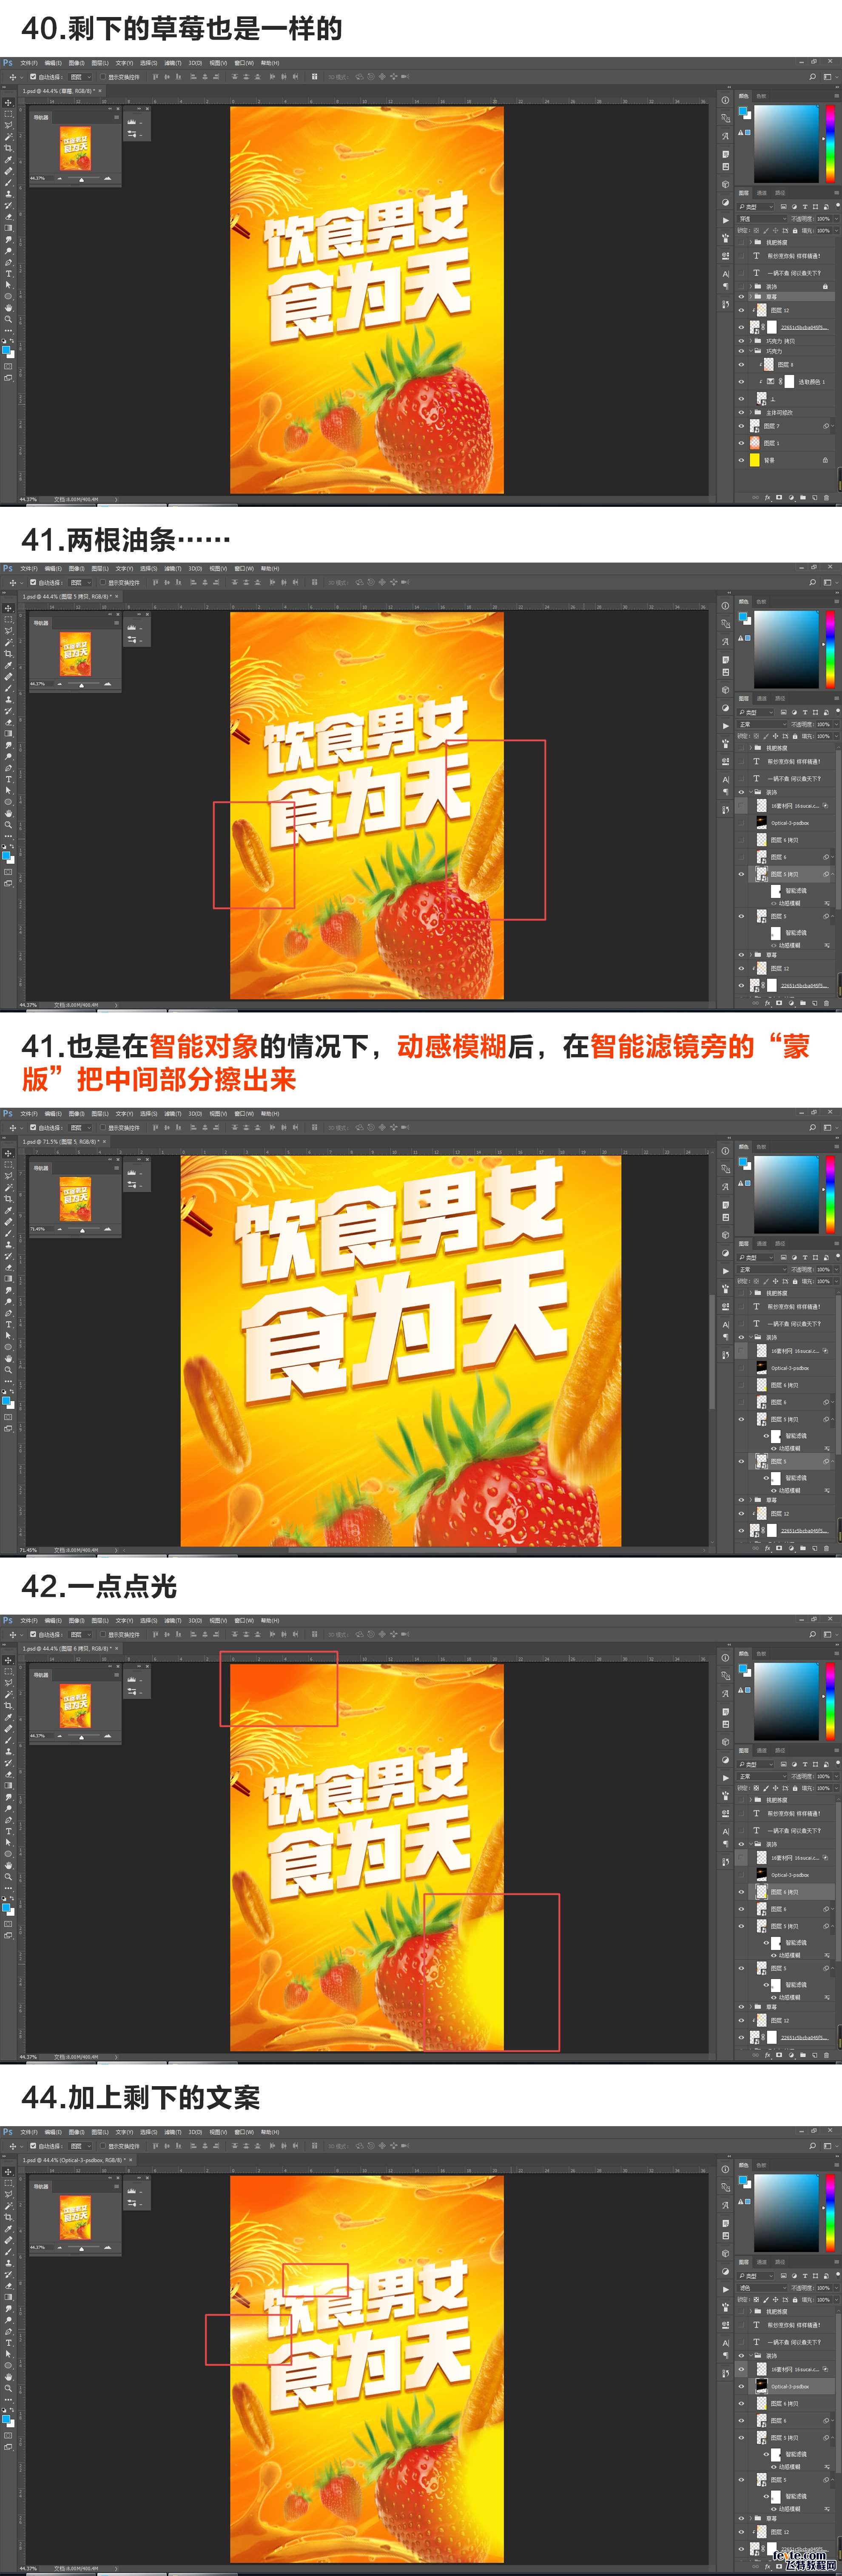Expand the 主体可修改 group

click(751, 413)
